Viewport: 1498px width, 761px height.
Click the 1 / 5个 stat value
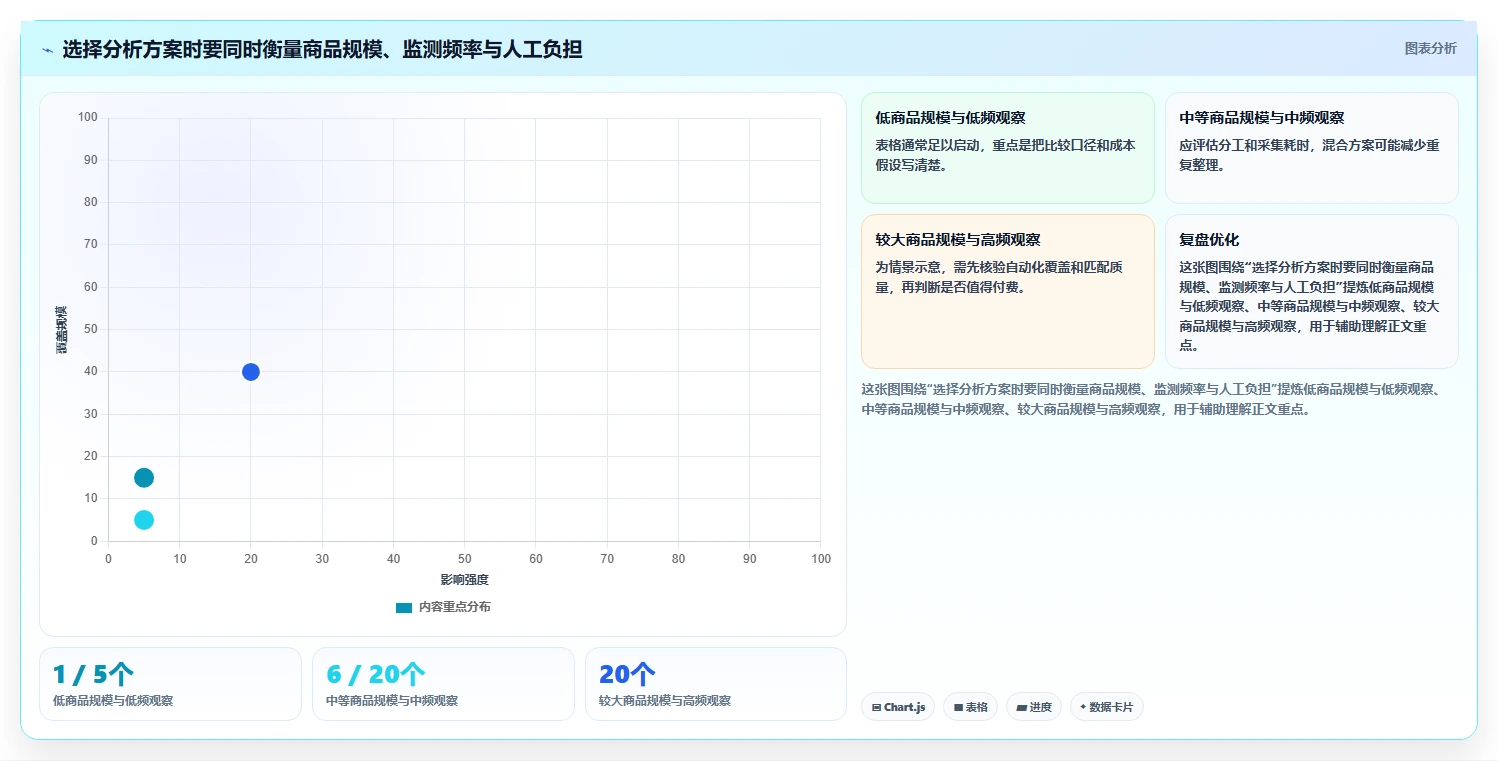(x=93, y=674)
